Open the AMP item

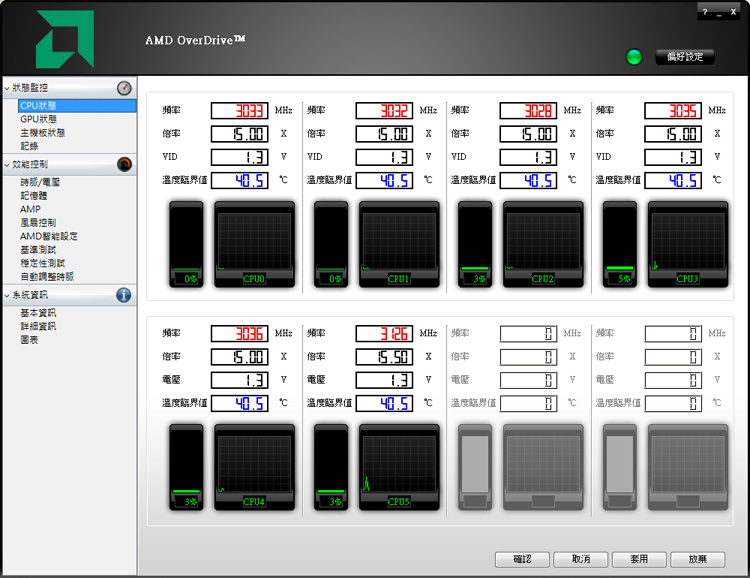(x=30, y=209)
